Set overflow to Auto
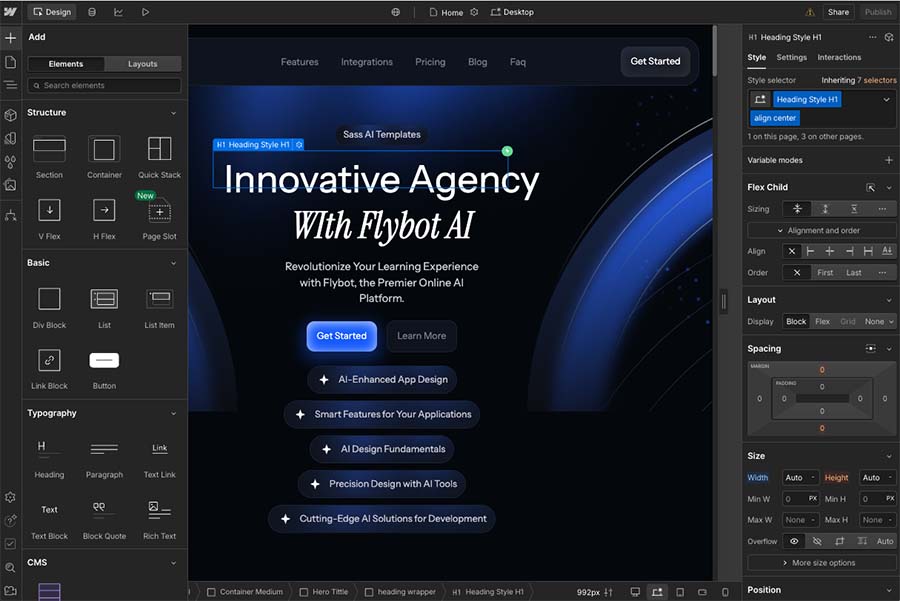The width and height of the screenshot is (900, 601). 885,541
